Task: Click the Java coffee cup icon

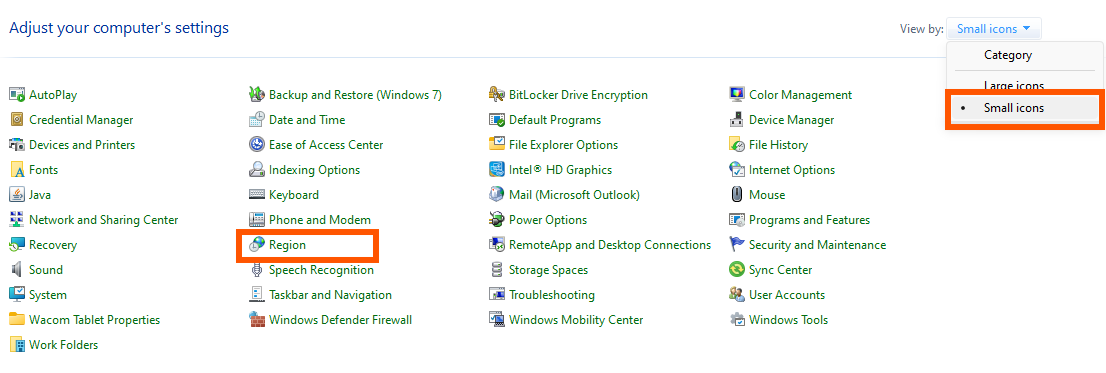Action: [x=17, y=195]
